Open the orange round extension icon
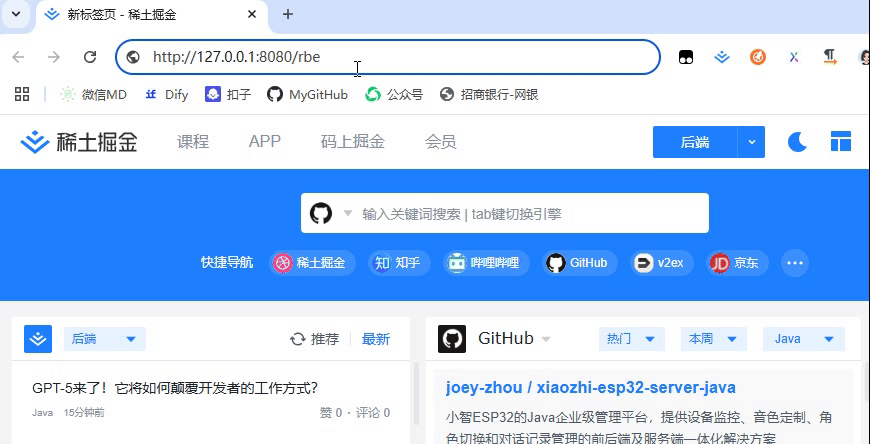 (758, 57)
